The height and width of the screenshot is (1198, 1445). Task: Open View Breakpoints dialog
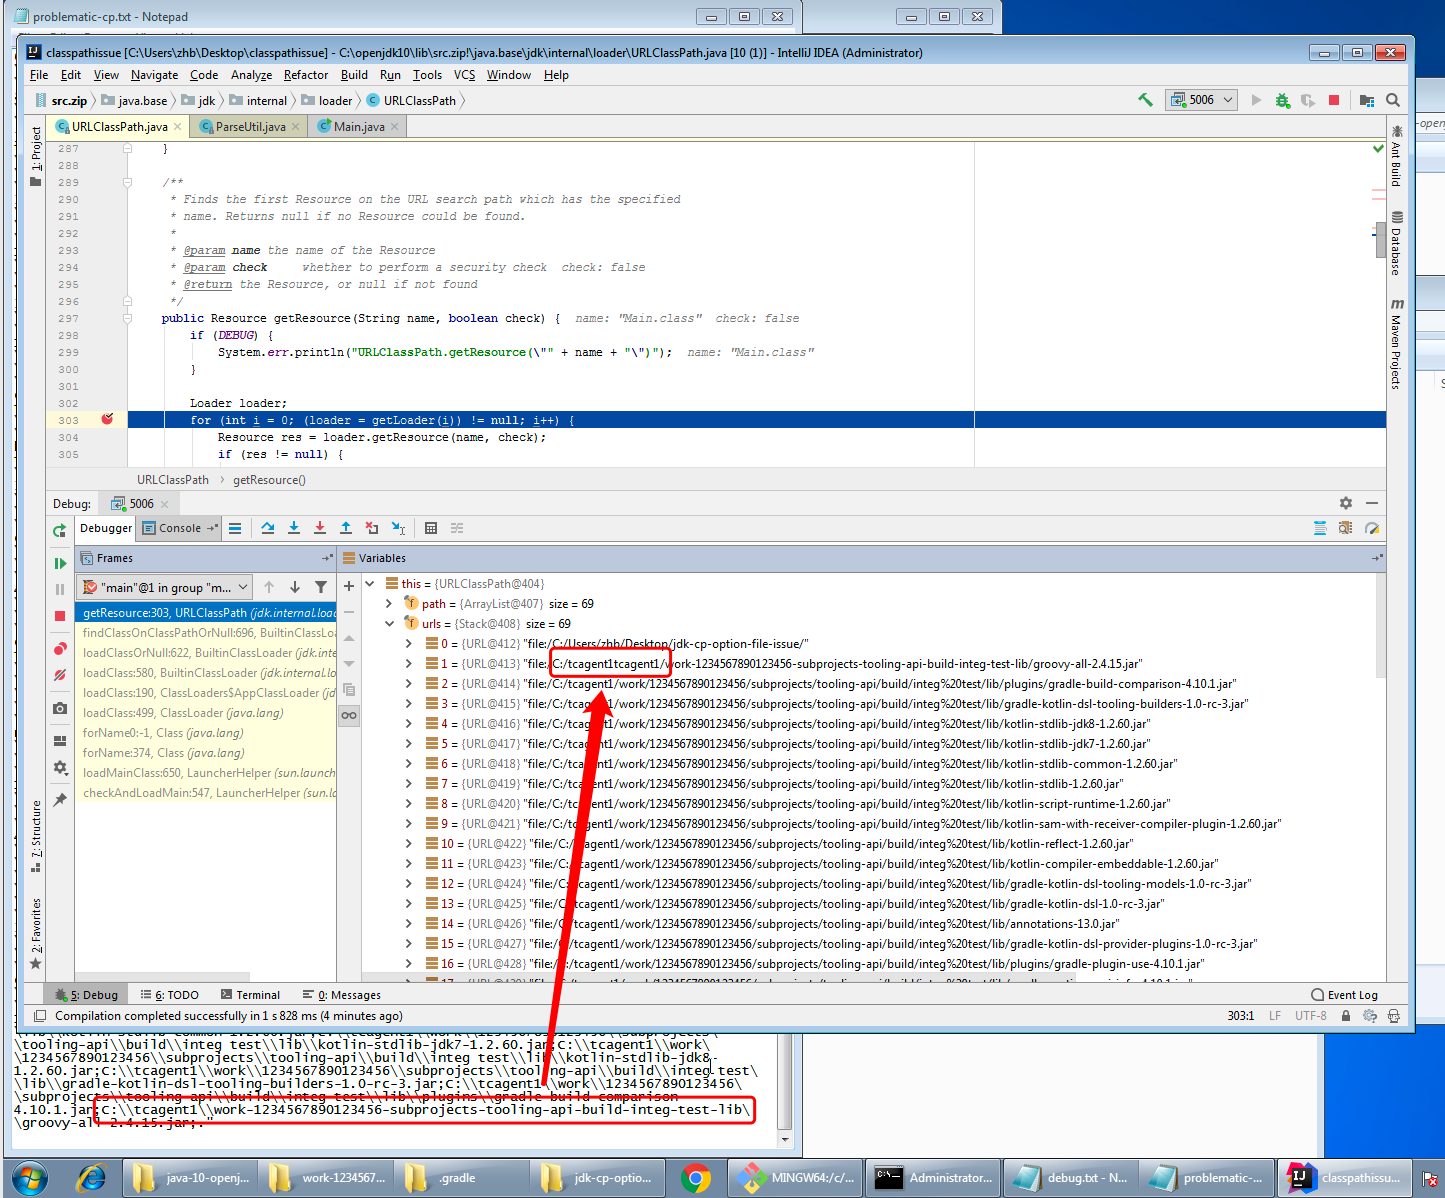pos(59,649)
